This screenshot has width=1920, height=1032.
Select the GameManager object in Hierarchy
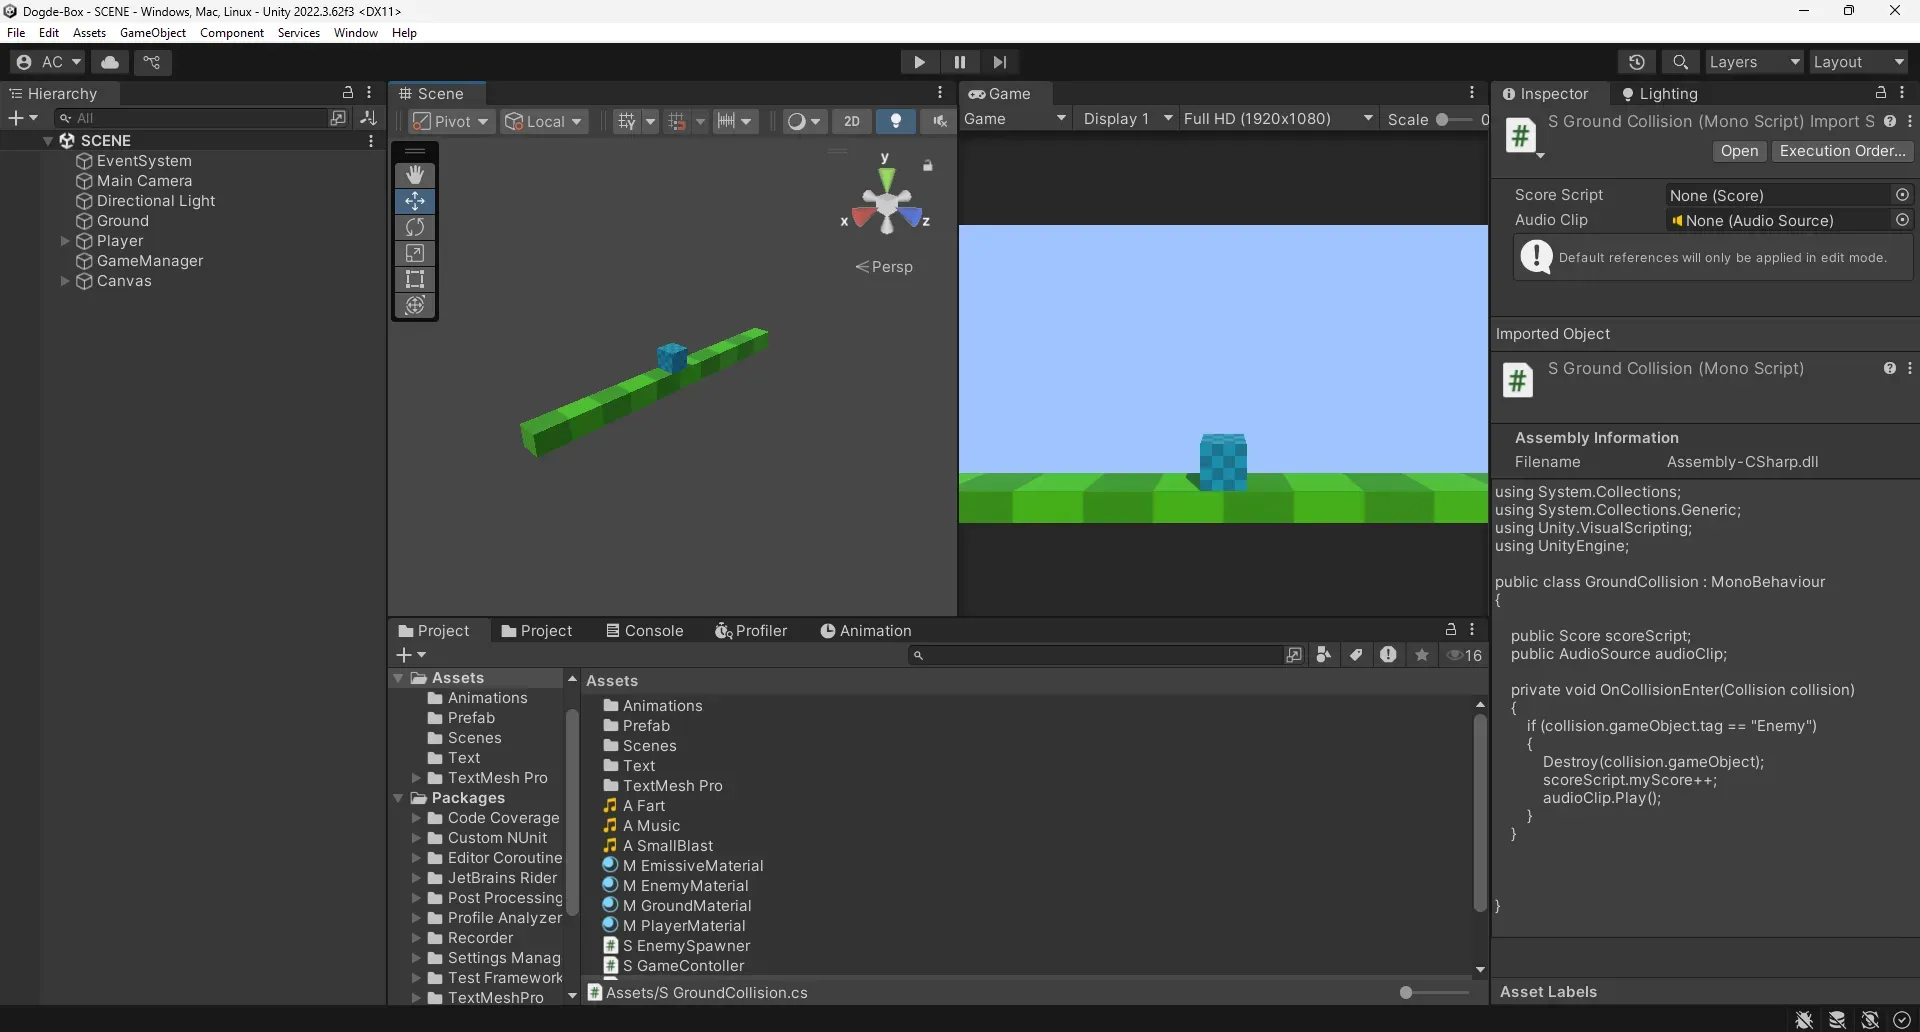150,261
